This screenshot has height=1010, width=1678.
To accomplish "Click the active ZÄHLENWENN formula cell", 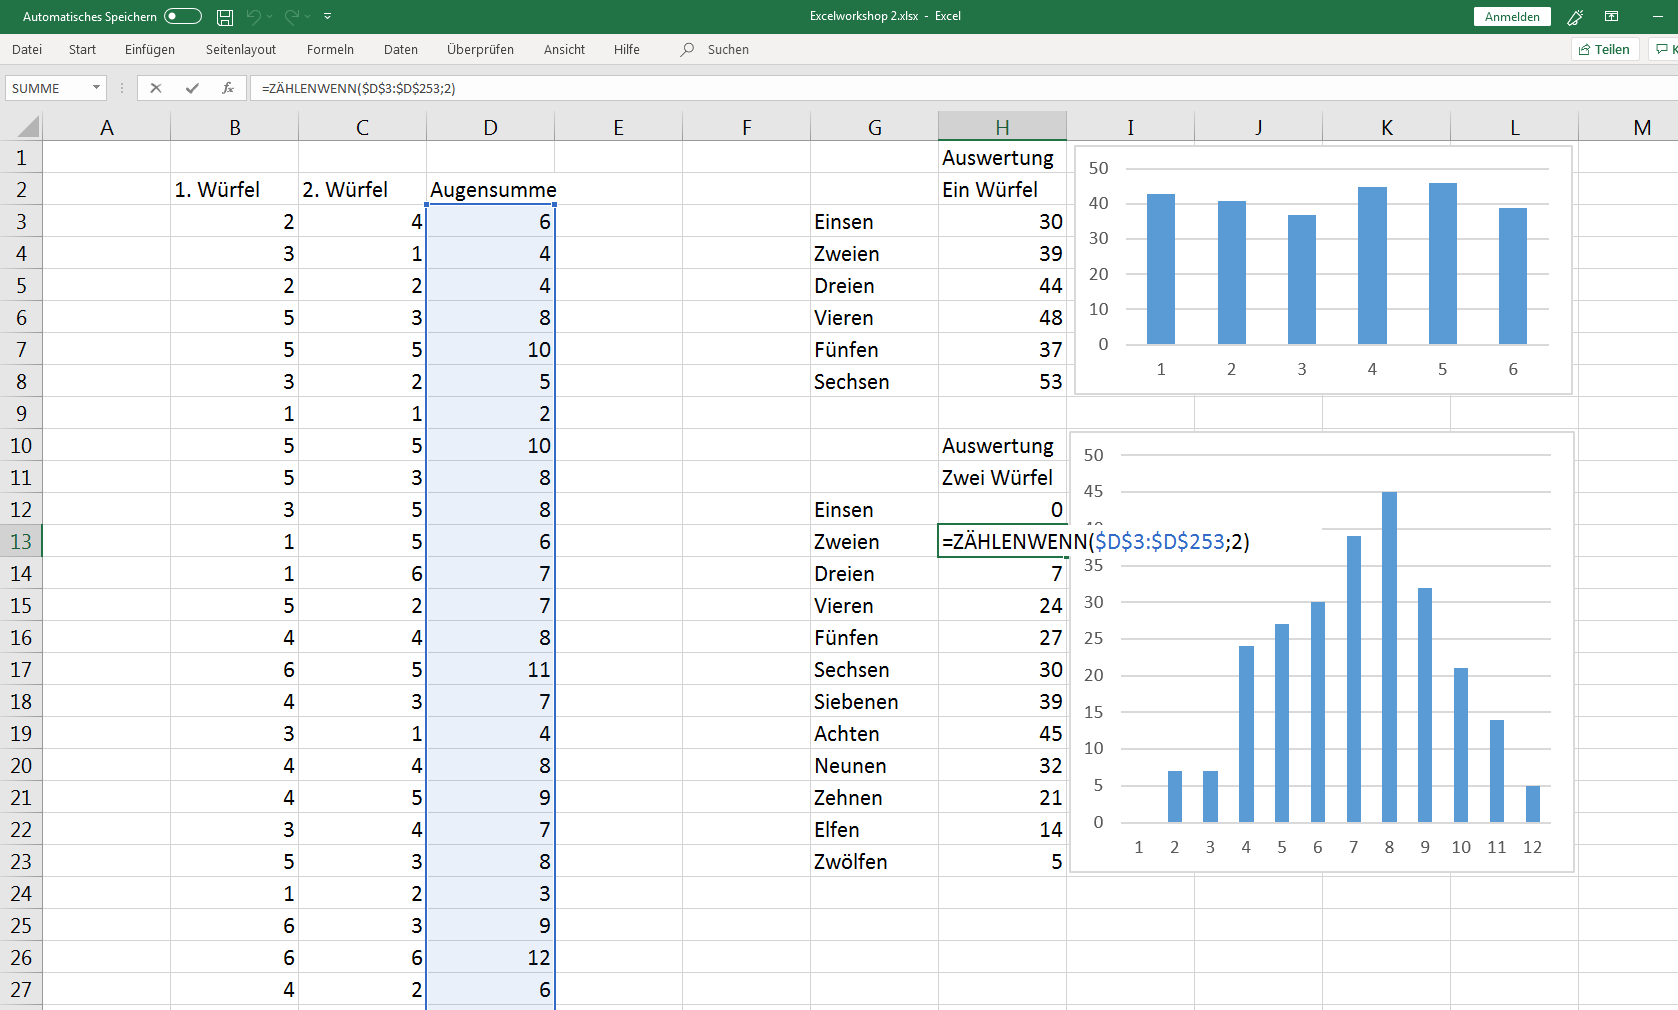I will (x=1002, y=541).
